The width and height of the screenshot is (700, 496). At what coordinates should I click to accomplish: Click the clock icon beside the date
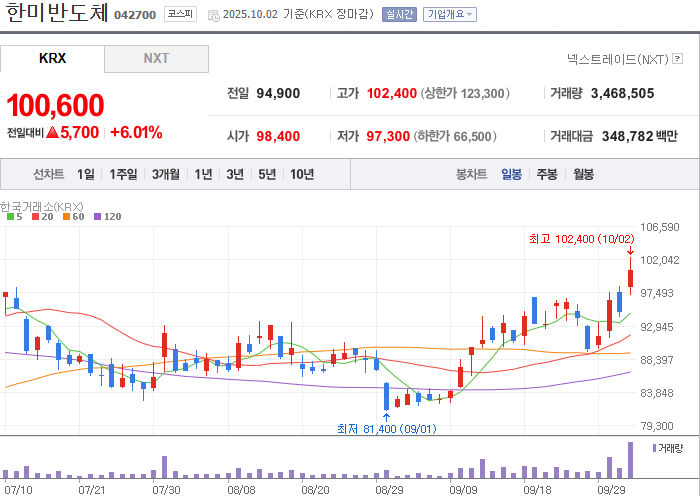pos(213,15)
